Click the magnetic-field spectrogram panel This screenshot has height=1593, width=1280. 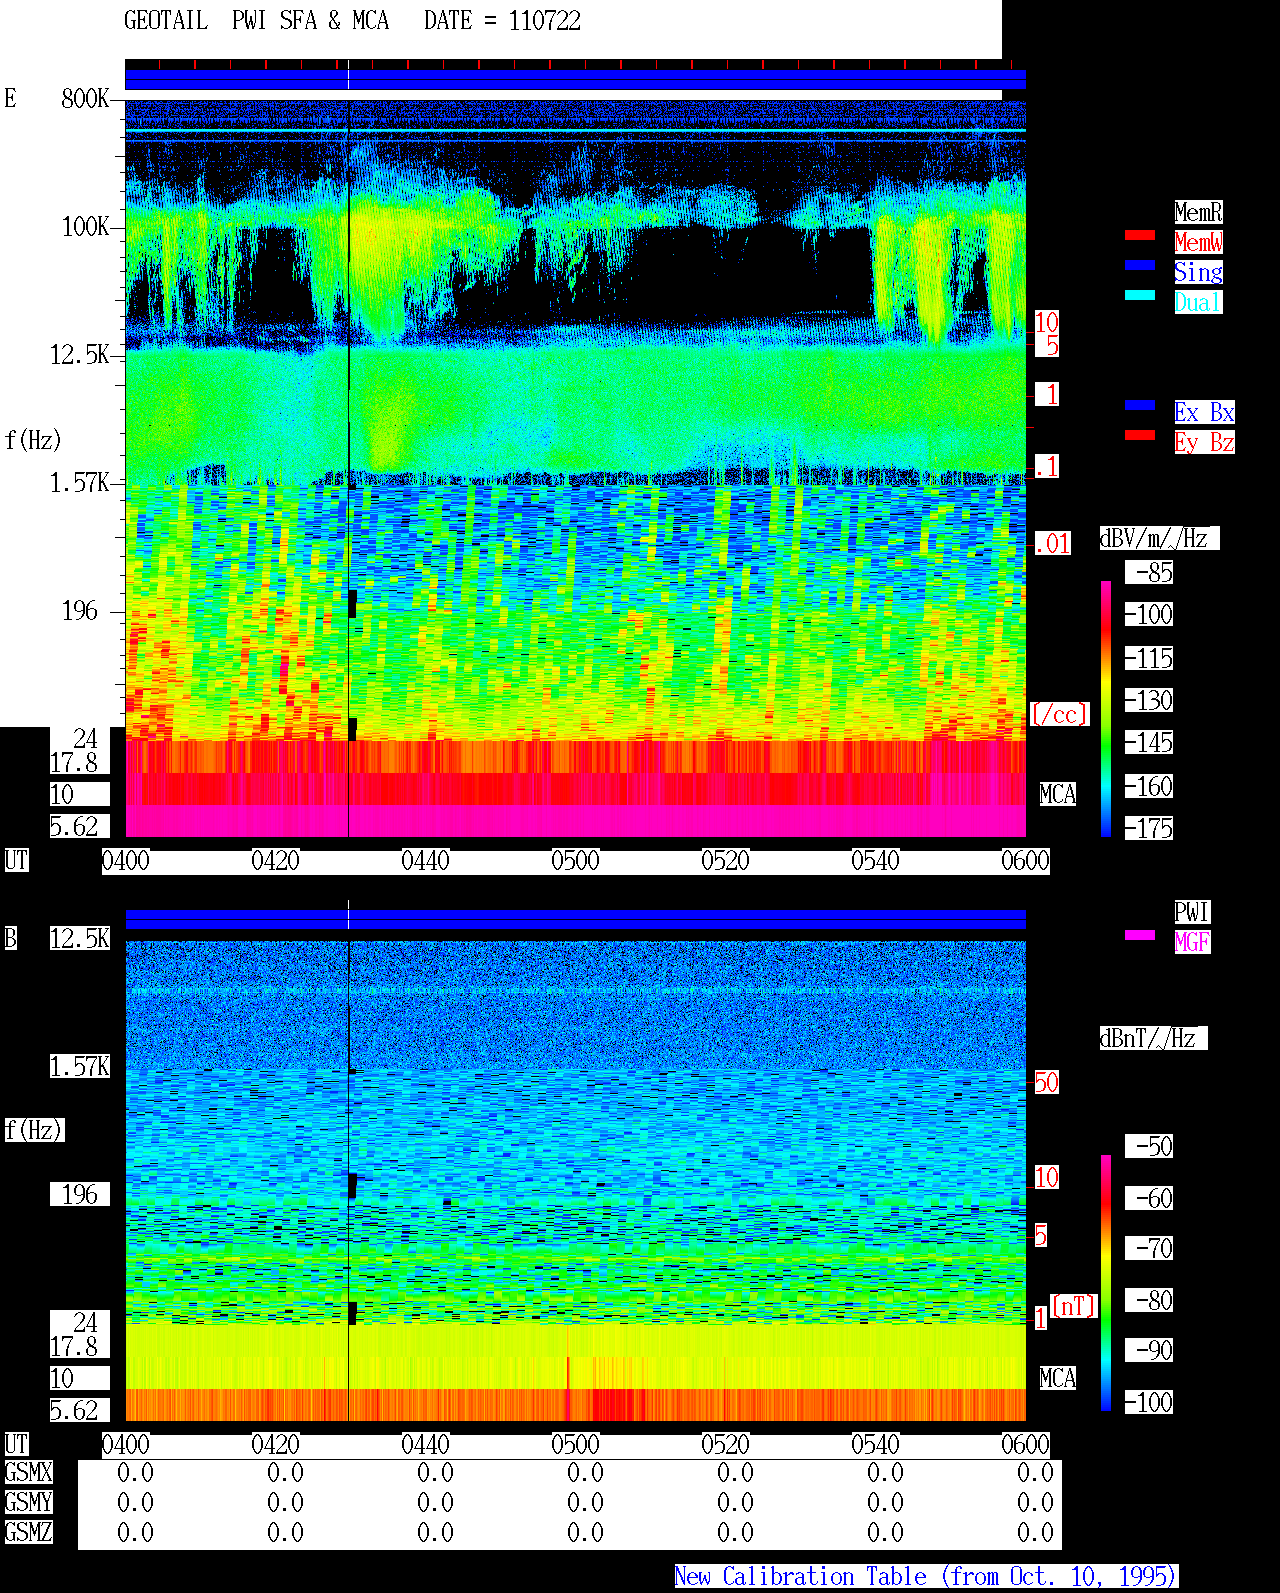(x=575, y=1180)
